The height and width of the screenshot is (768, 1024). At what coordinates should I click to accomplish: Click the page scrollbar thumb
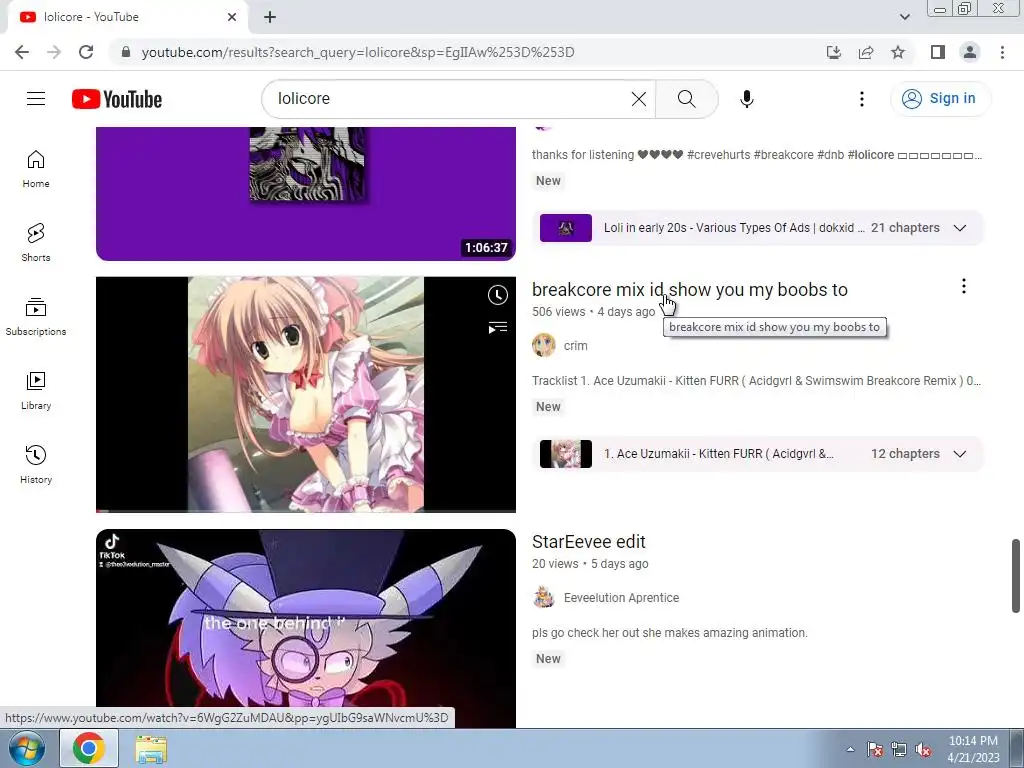(1016, 575)
